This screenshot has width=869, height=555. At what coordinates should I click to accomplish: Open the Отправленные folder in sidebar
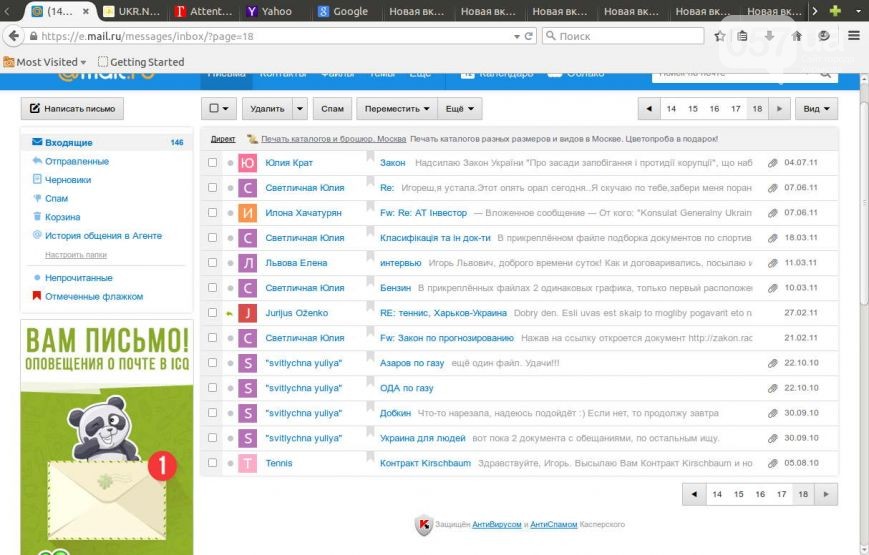[76, 161]
